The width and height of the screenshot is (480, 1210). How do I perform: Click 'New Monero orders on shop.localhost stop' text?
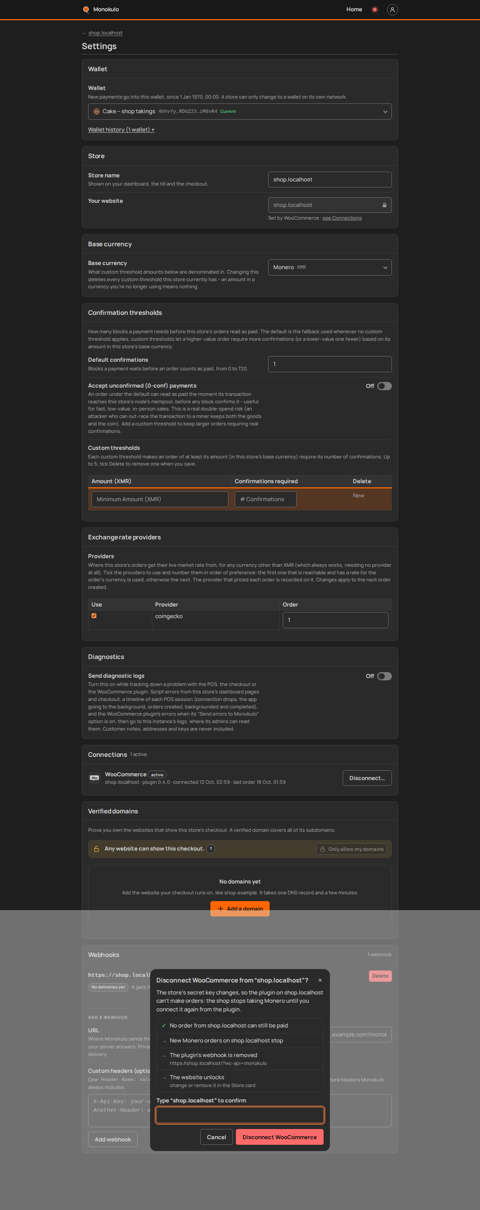(x=226, y=1040)
